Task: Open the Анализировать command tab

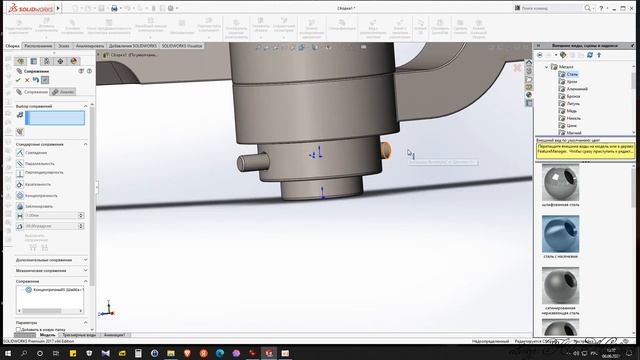Action: (90, 46)
